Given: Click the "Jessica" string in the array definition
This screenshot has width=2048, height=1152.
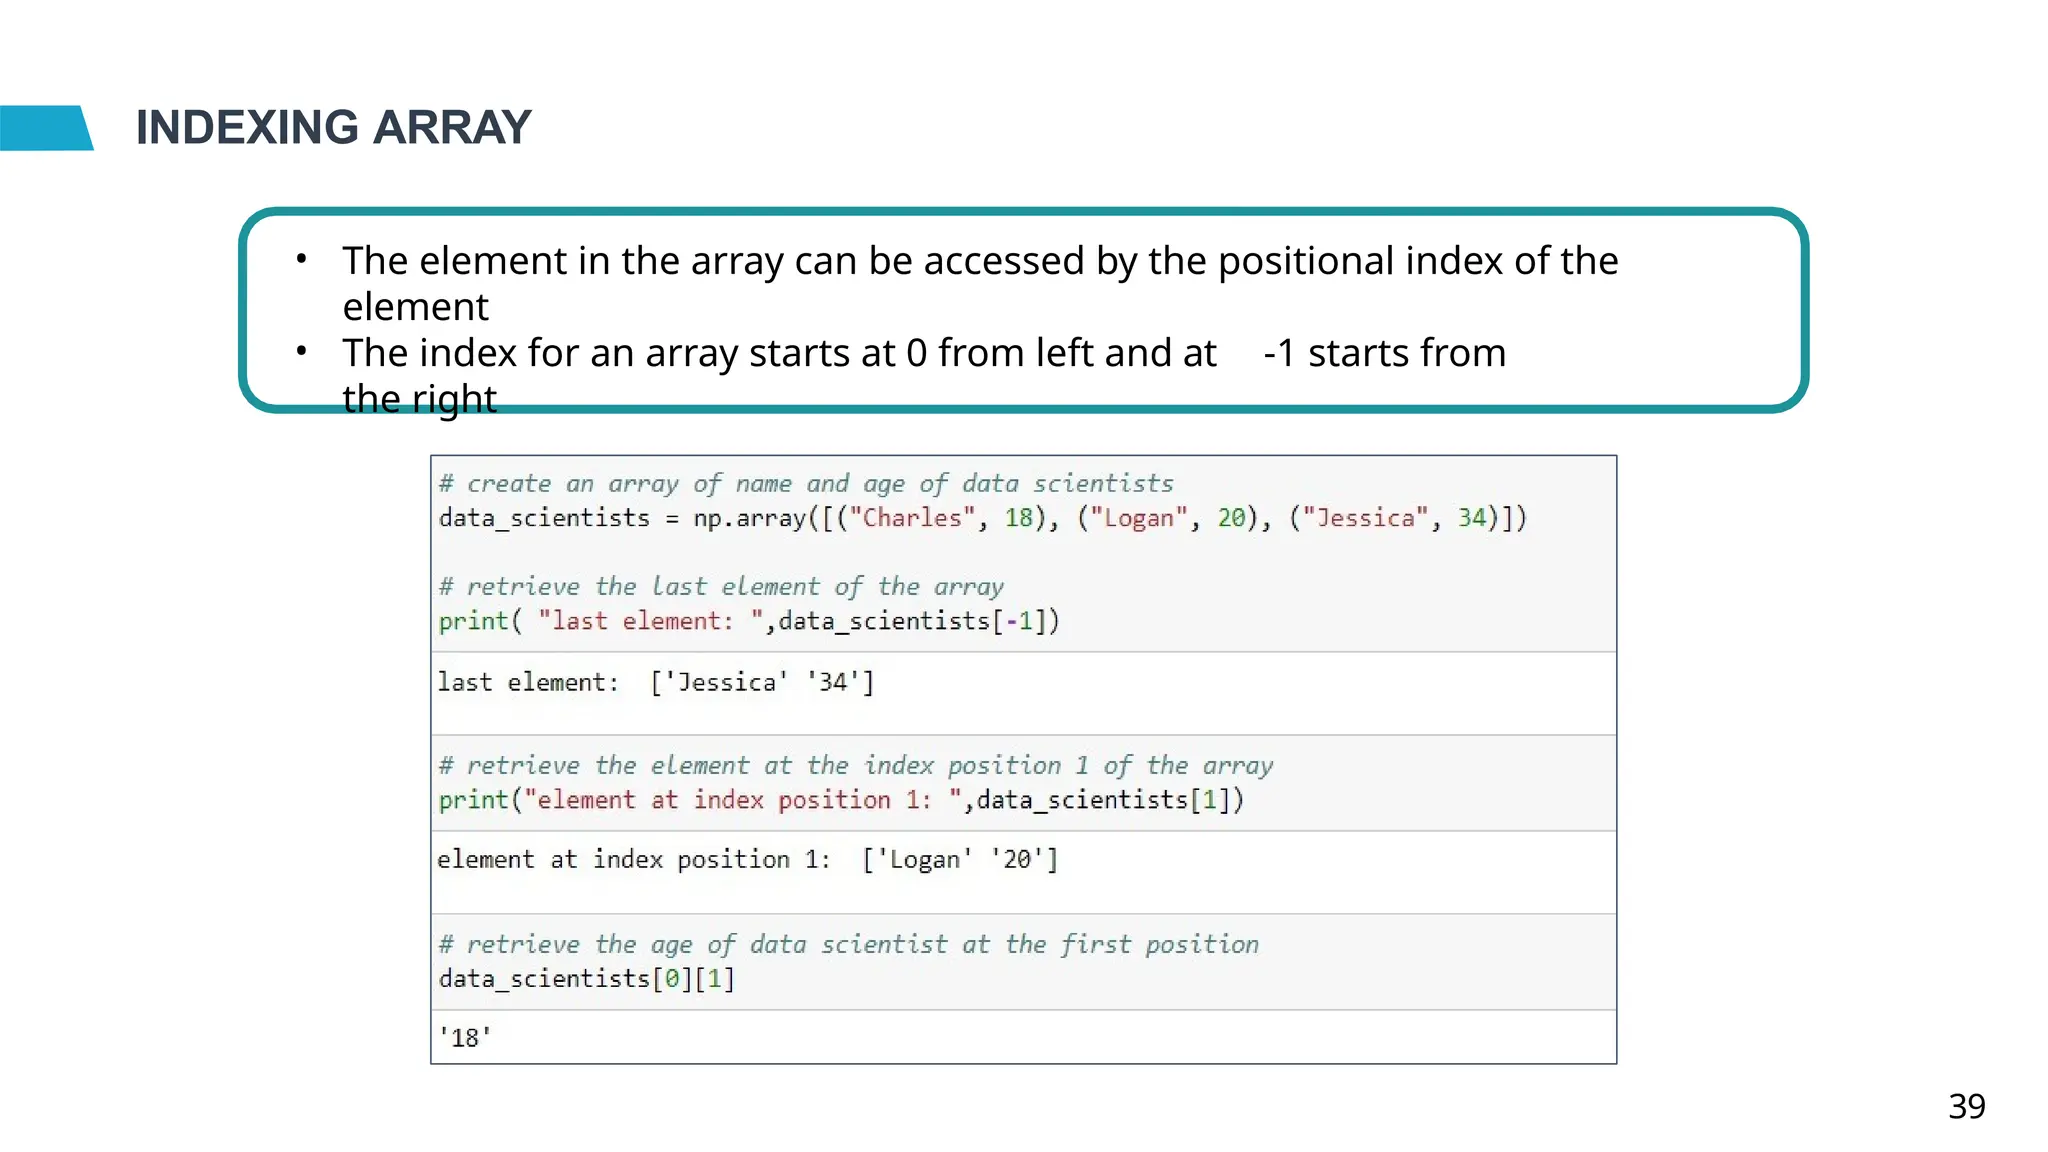Looking at the screenshot, I should click(x=1364, y=518).
